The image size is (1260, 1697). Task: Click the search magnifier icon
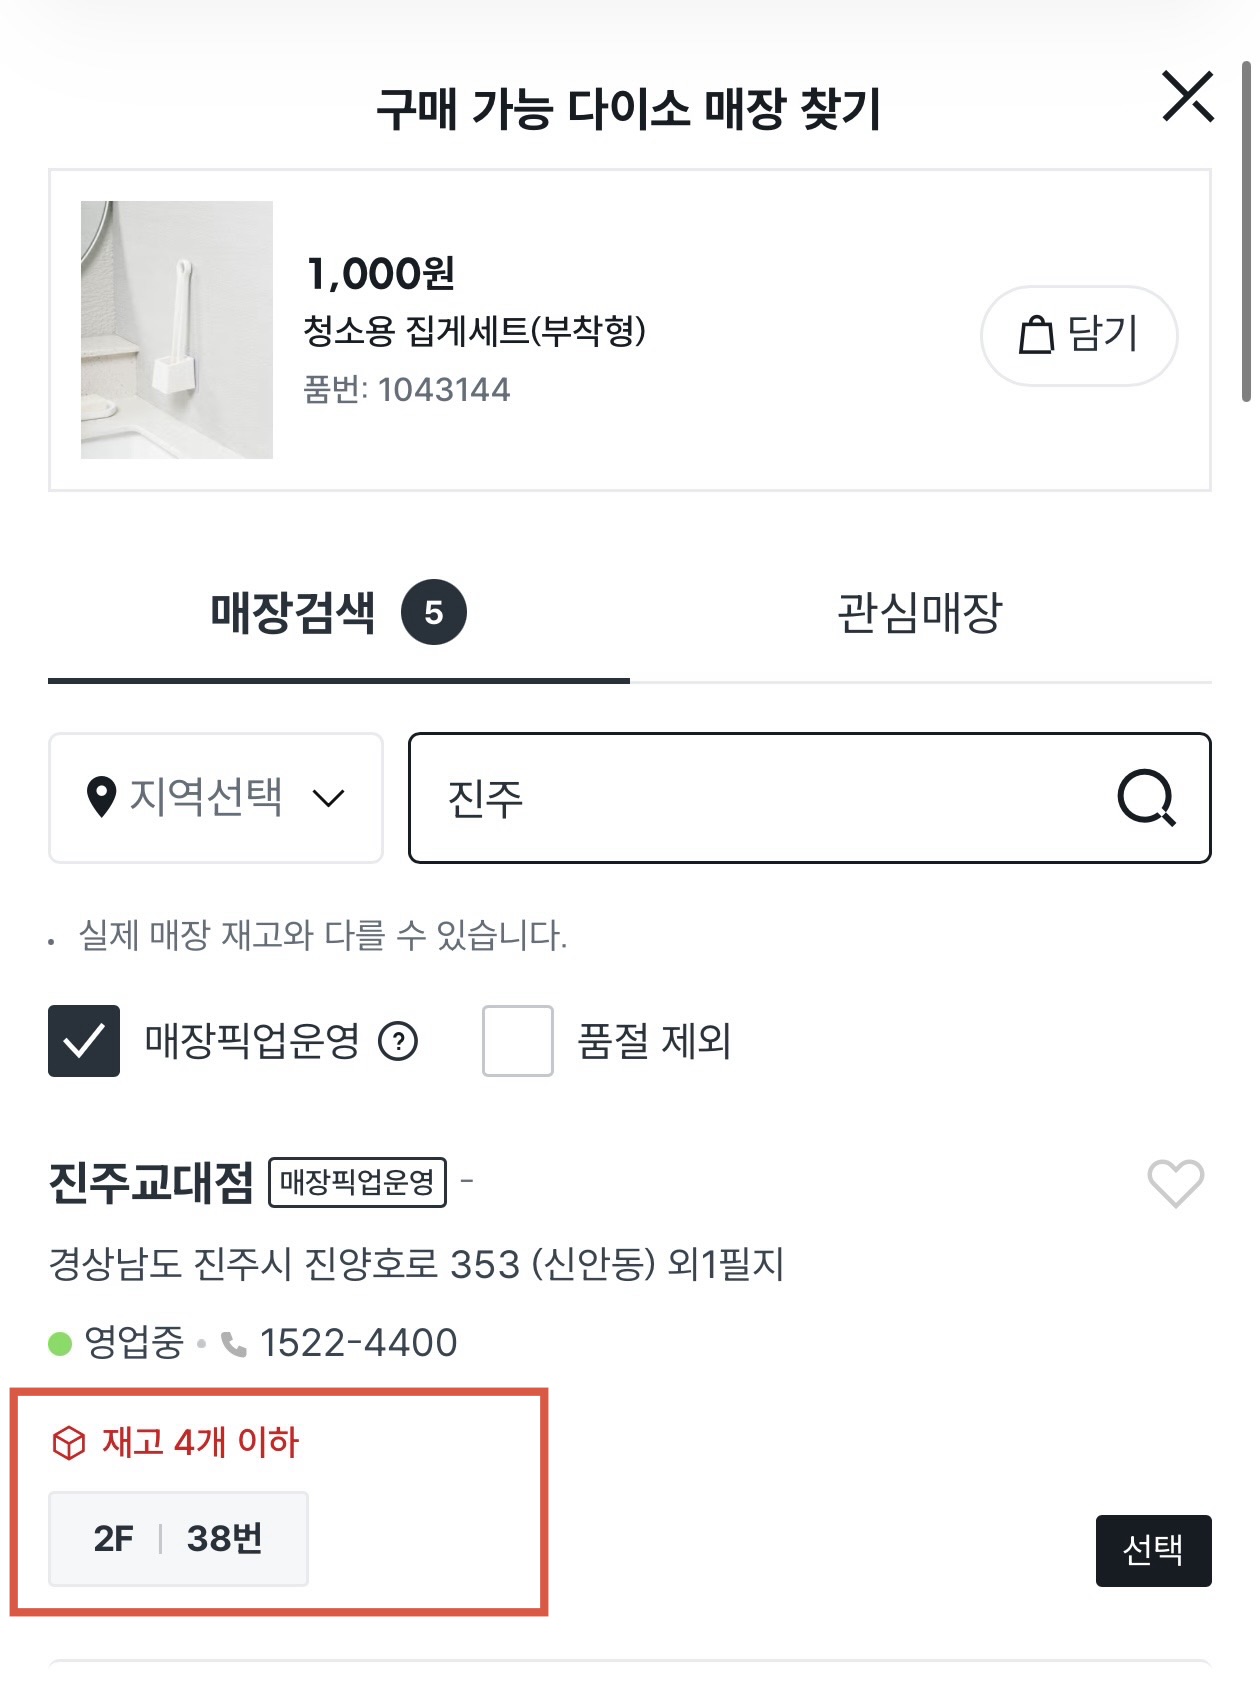pos(1145,797)
